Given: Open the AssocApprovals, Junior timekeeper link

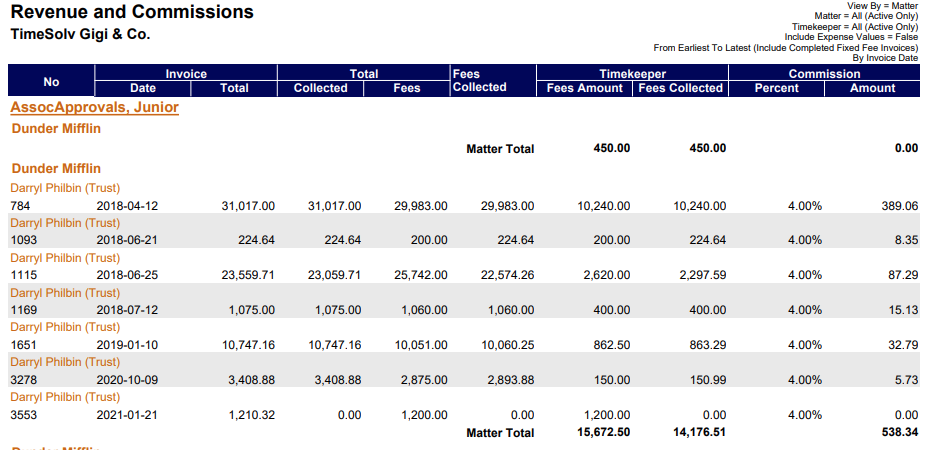Looking at the screenshot, I should (94, 107).
